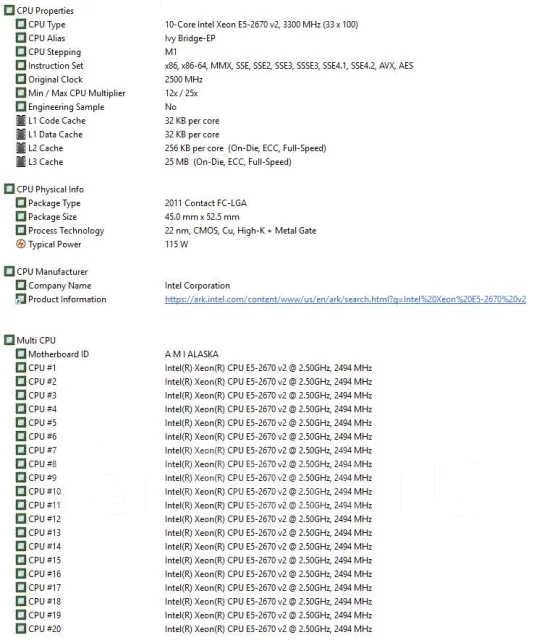The image size is (534, 640).
Task: Click the CPU Manufacturer section icon
Action: pyautogui.click(x=9, y=271)
